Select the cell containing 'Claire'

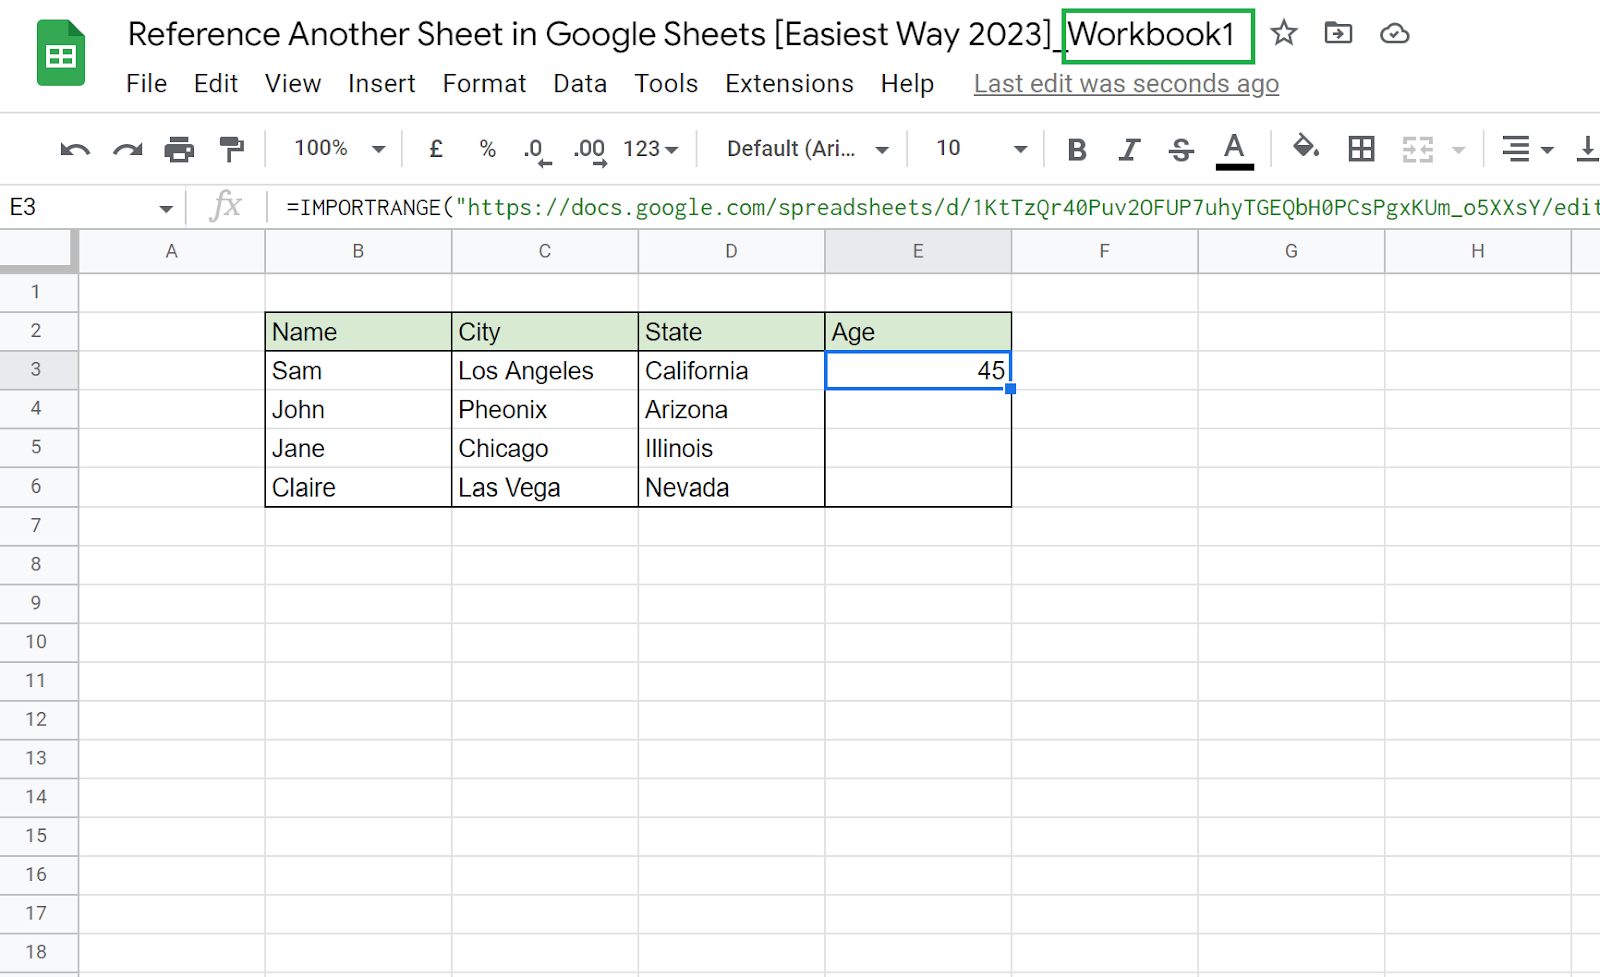[358, 488]
